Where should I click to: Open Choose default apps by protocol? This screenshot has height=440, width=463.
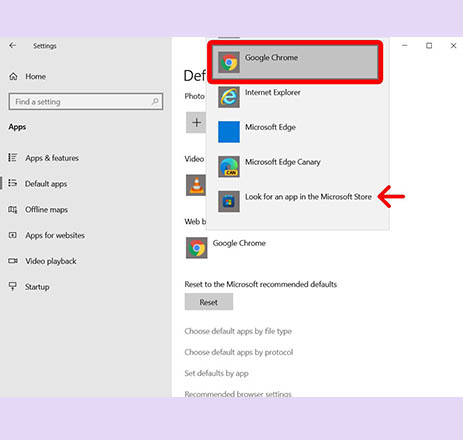239,352
